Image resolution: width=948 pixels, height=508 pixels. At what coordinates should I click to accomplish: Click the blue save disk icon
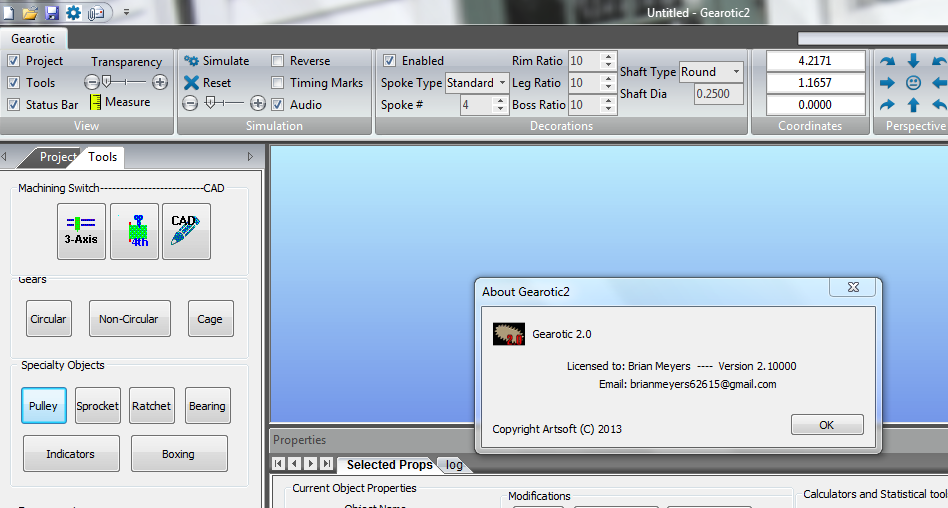pyautogui.click(x=52, y=13)
